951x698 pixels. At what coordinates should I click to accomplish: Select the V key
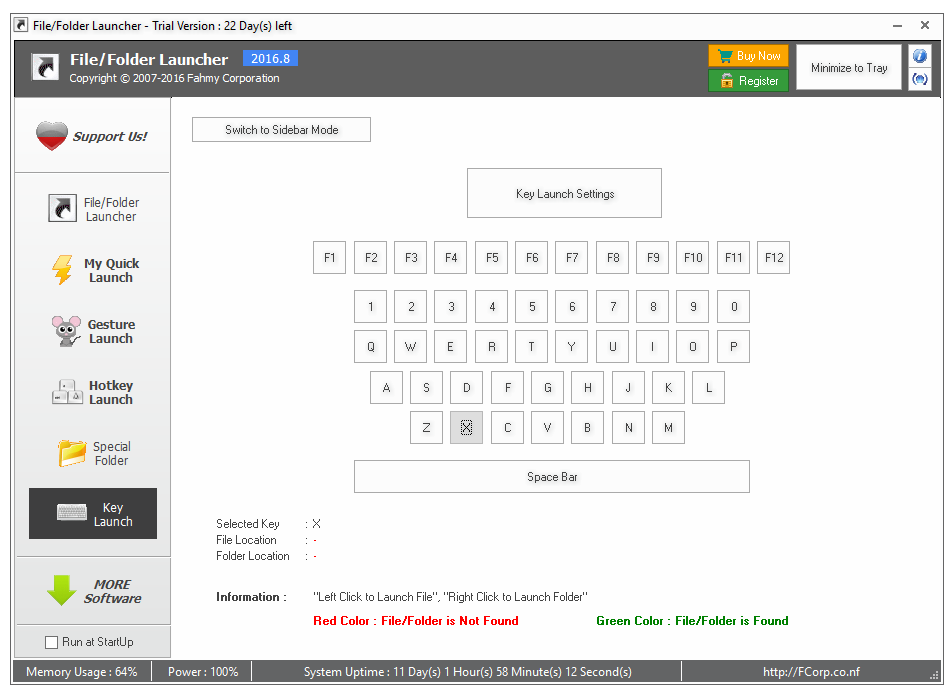point(548,428)
